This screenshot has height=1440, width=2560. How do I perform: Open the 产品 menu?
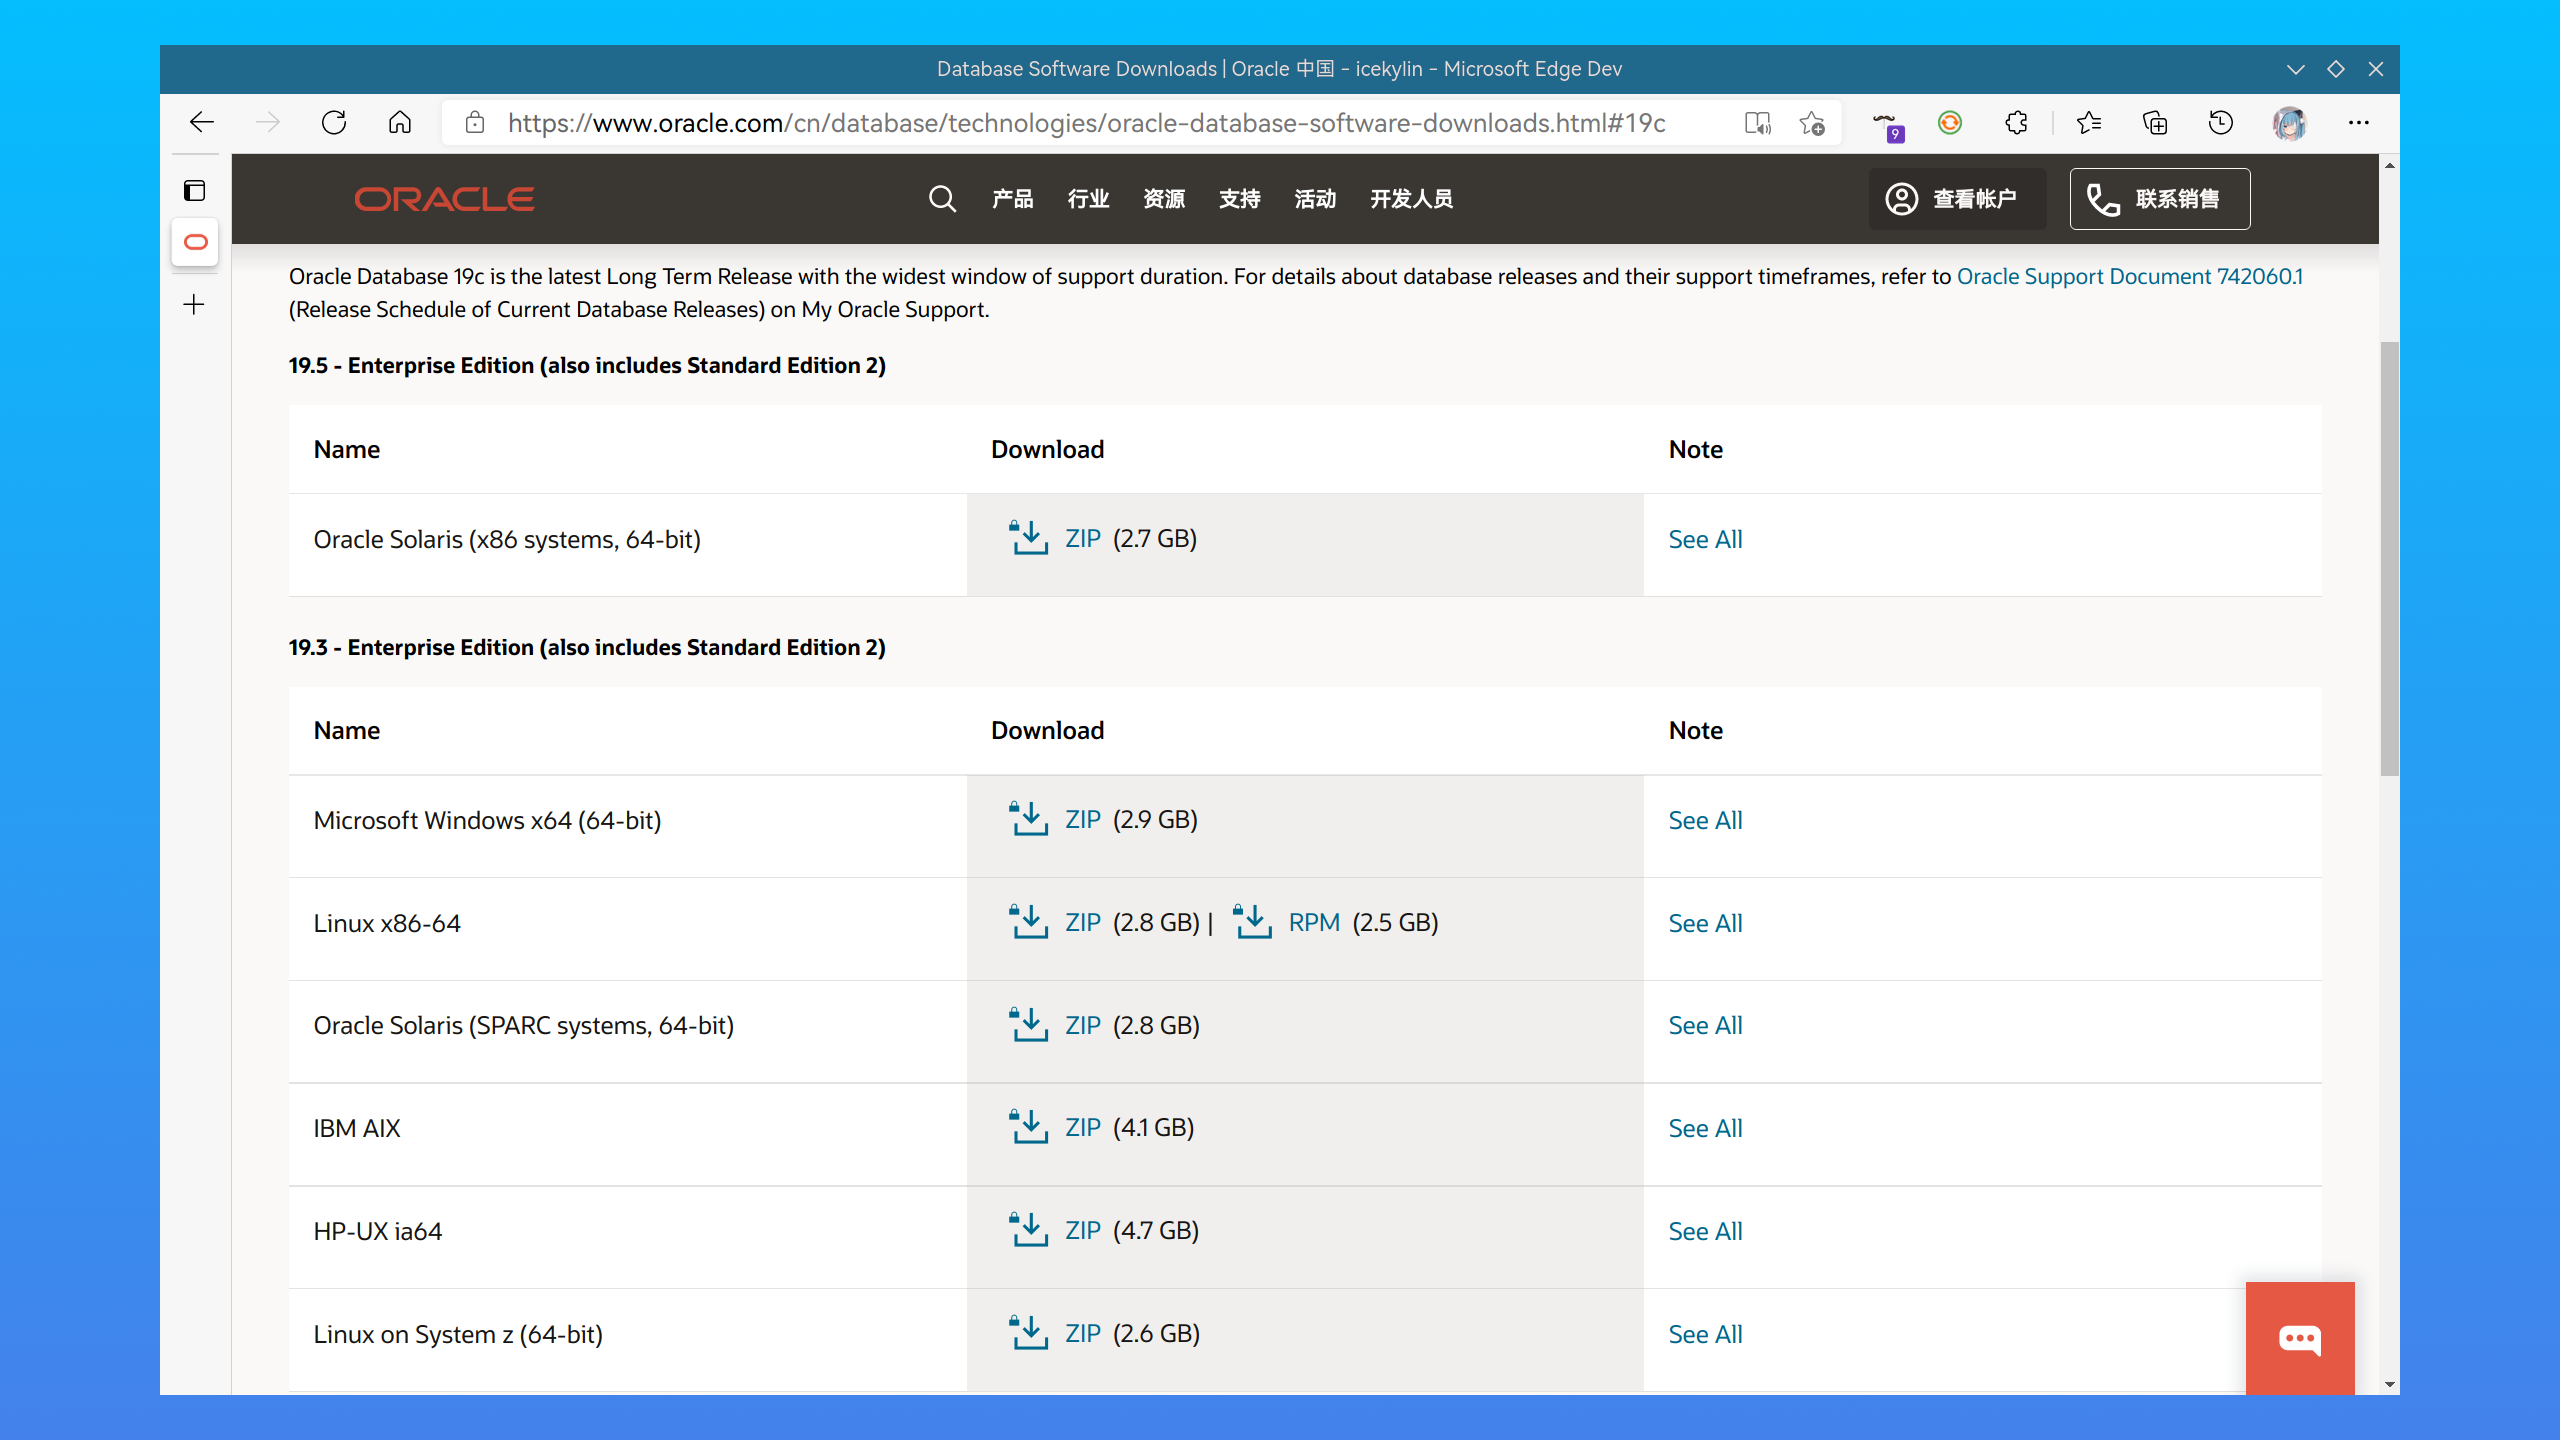coord(1012,199)
